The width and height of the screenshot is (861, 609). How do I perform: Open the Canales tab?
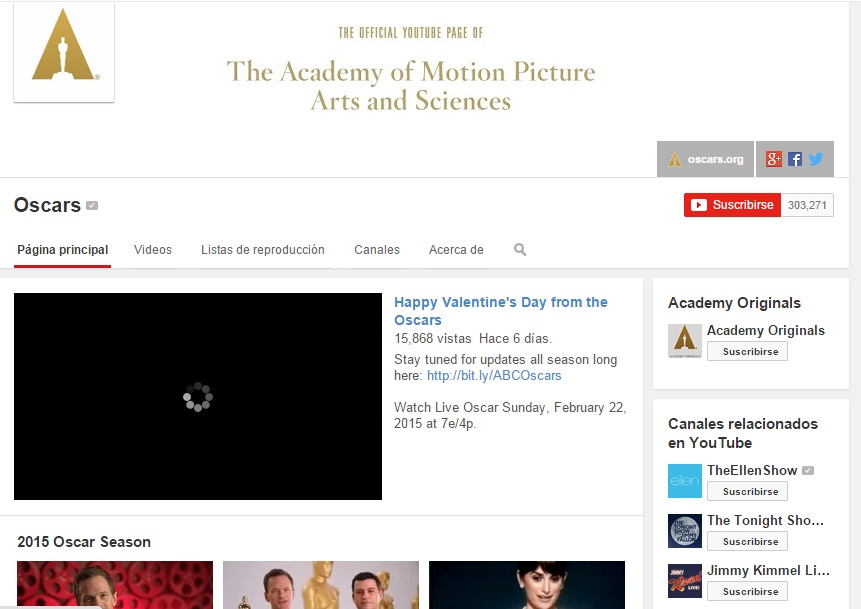pyautogui.click(x=377, y=250)
